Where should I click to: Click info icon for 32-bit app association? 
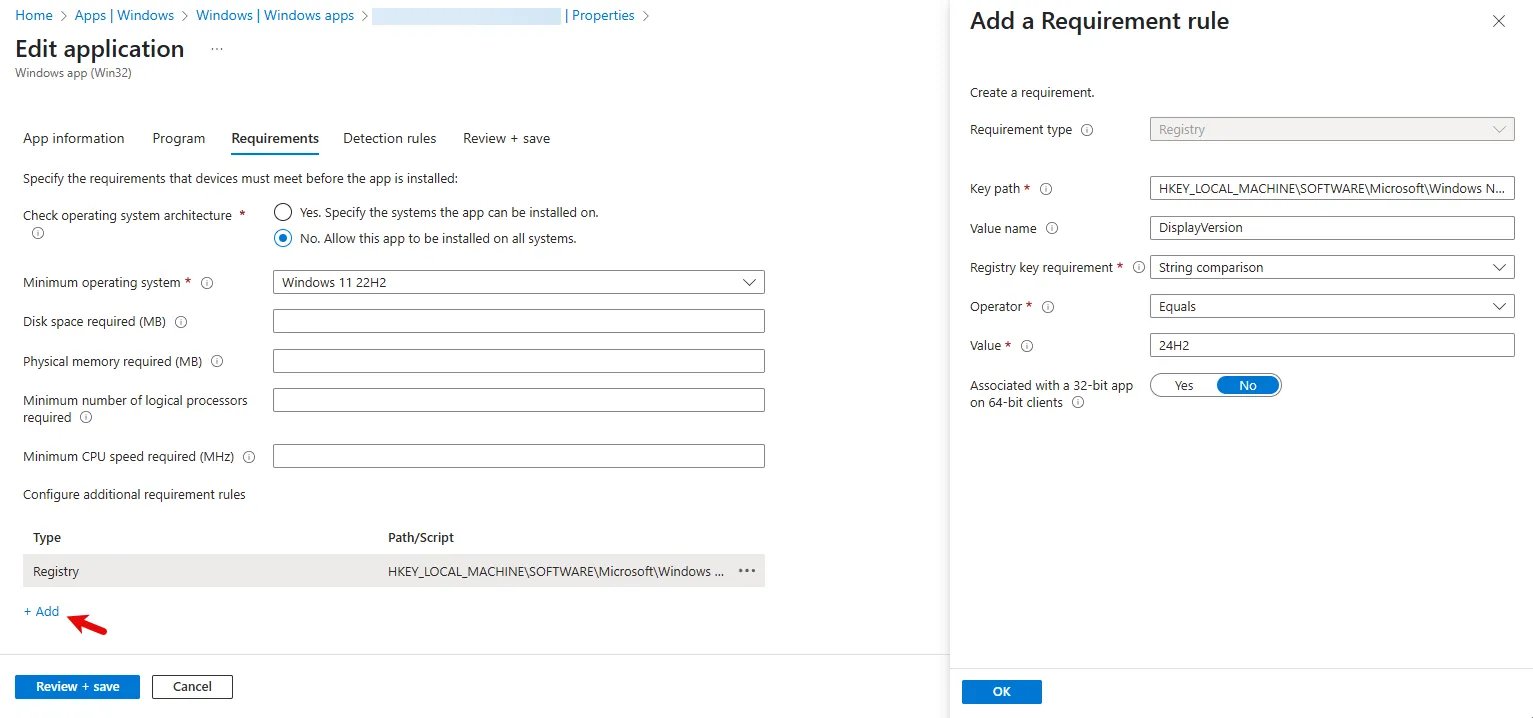(x=1078, y=403)
